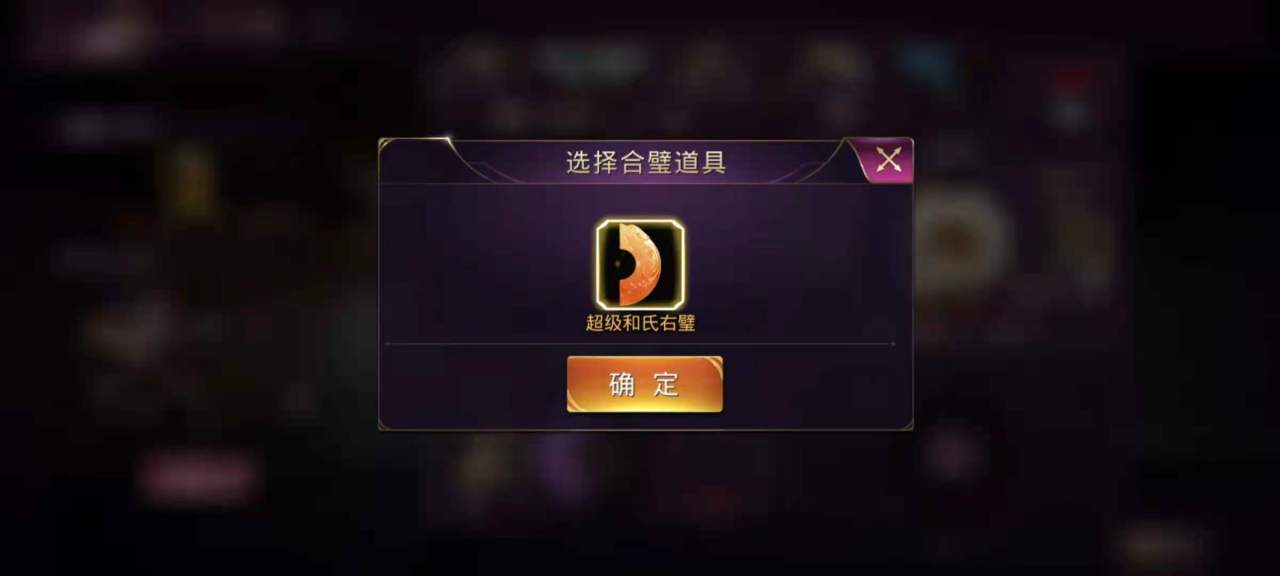Click the 选择合璧道具 dialog title

click(x=646, y=162)
